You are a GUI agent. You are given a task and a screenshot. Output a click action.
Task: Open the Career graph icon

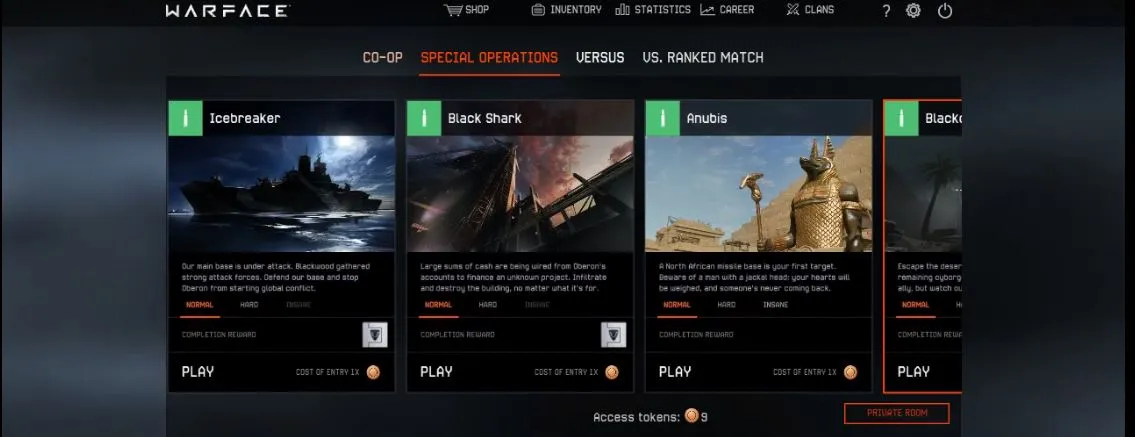pyautogui.click(x=707, y=10)
